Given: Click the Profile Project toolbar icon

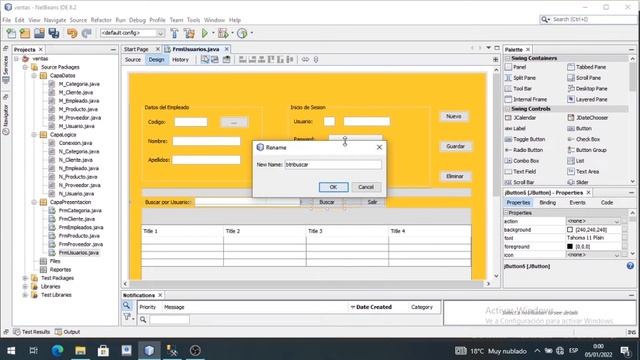Looking at the screenshot, I should point(242,33).
